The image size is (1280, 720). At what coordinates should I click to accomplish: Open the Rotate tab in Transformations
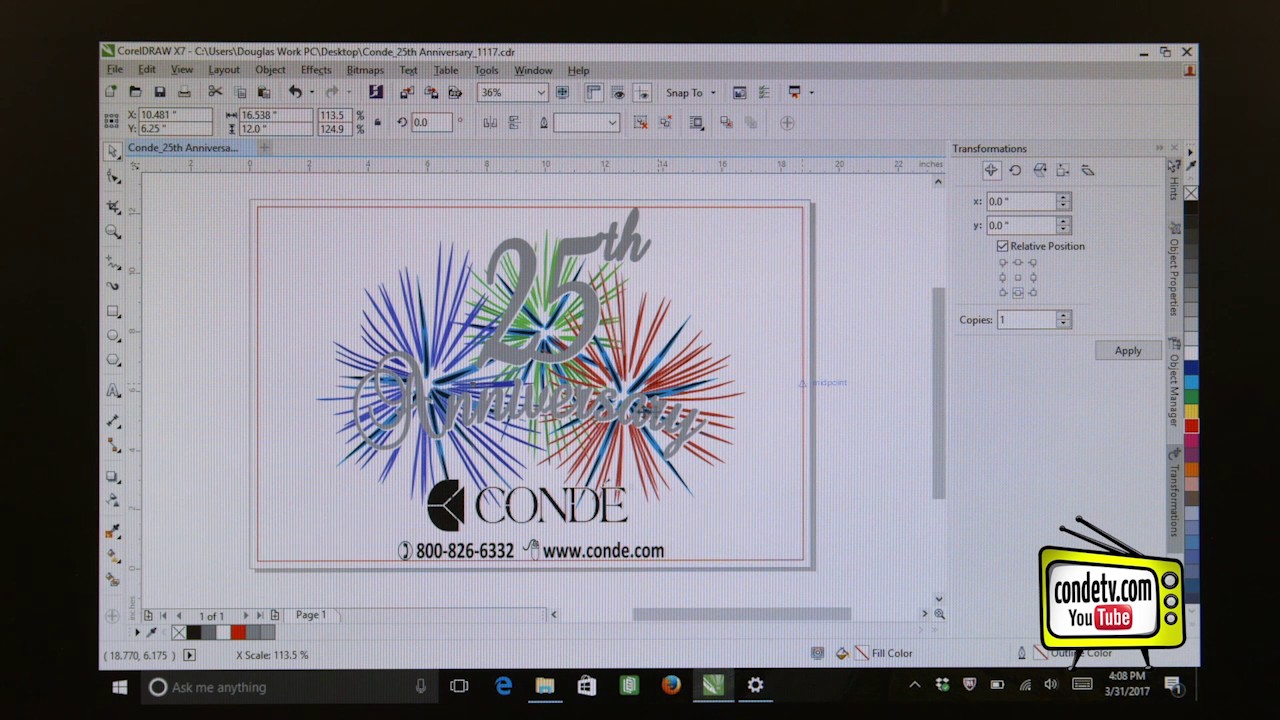coord(1015,170)
